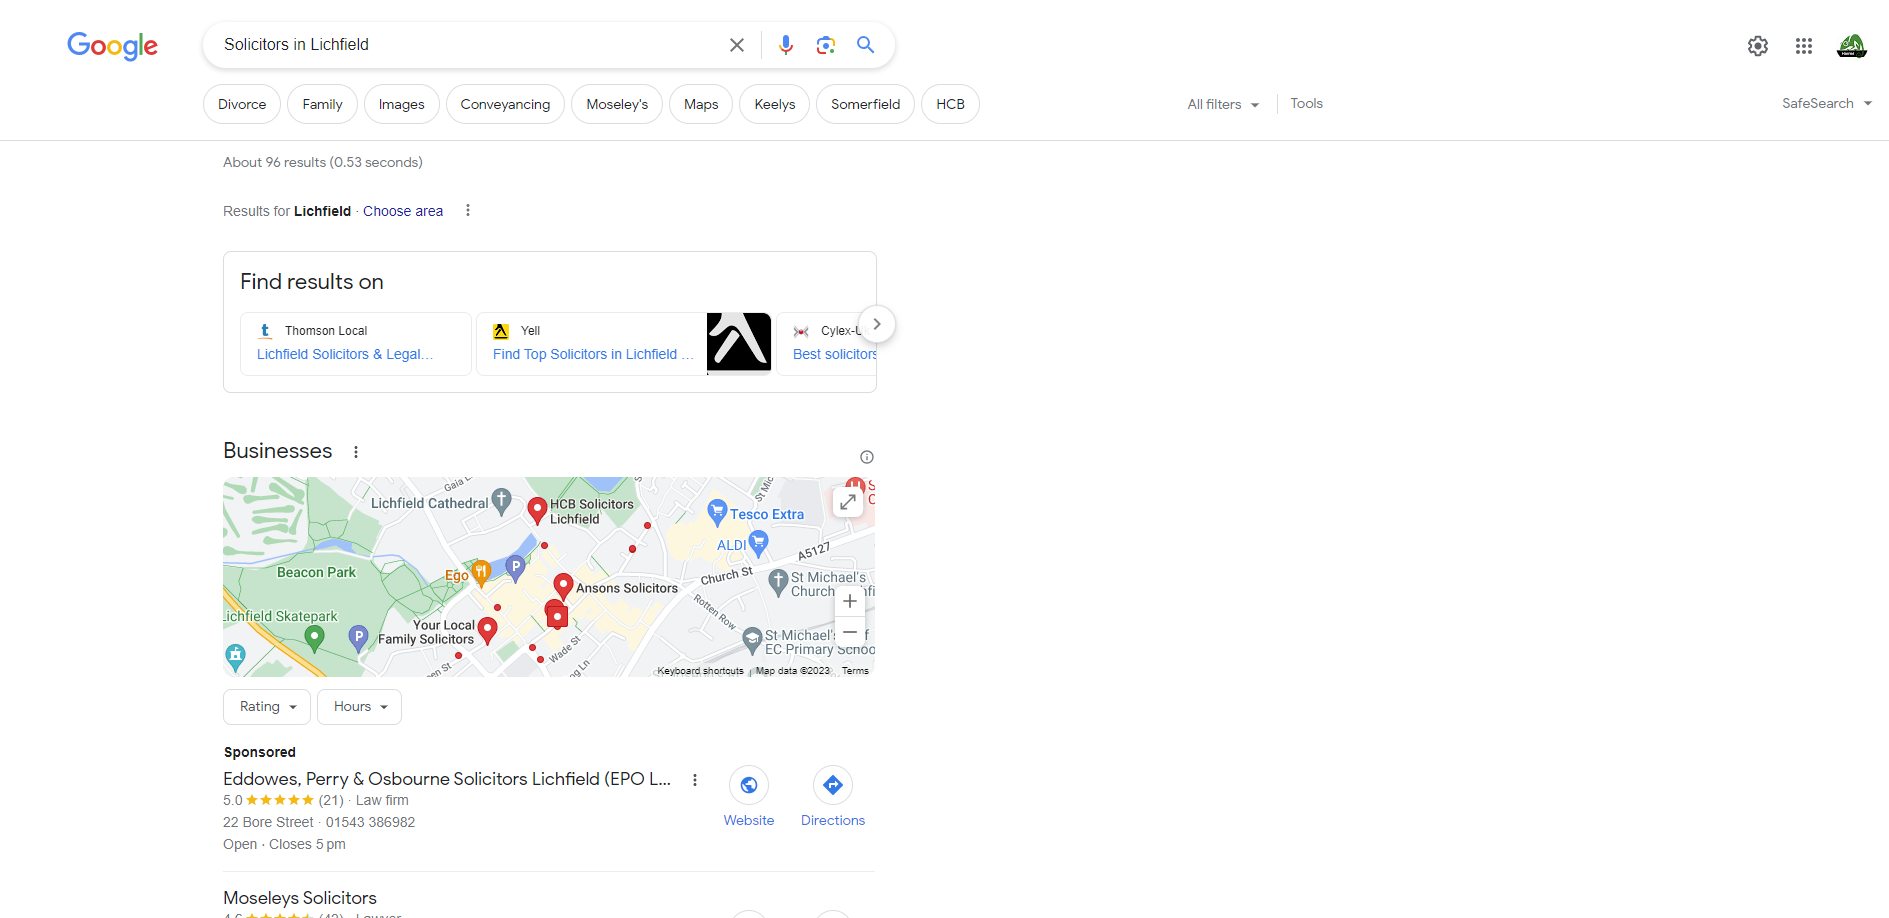The height and width of the screenshot is (918, 1889).
Task: Click the Lichfield Skatepark map marker
Action: point(314,638)
